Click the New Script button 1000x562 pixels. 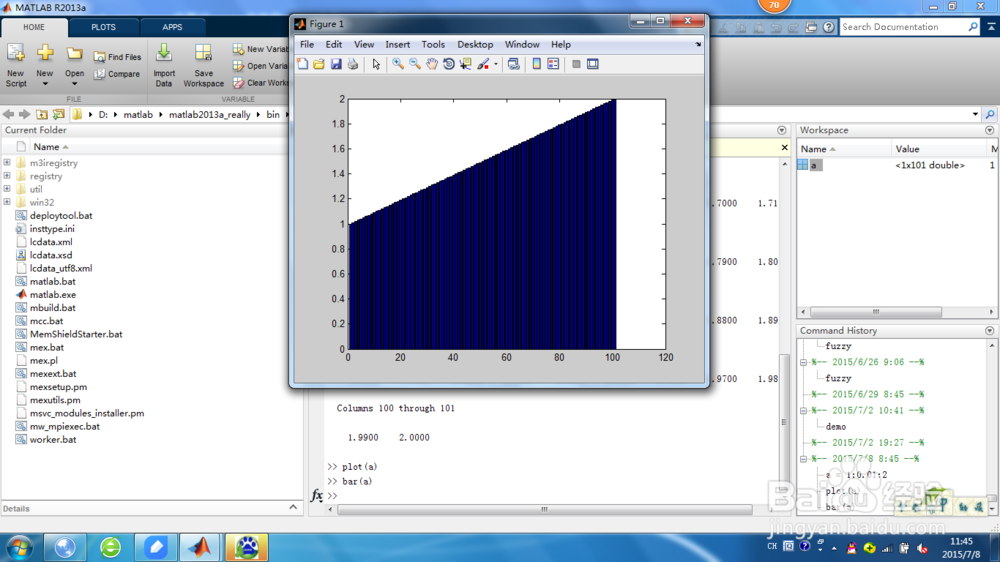(x=16, y=66)
